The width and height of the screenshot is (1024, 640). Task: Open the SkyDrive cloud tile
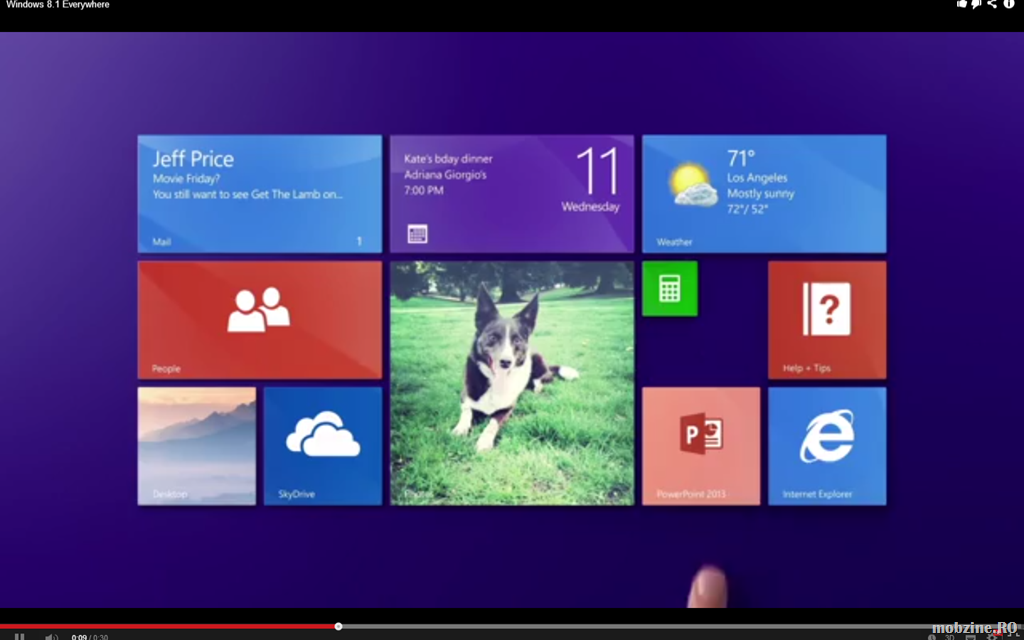[323, 446]
